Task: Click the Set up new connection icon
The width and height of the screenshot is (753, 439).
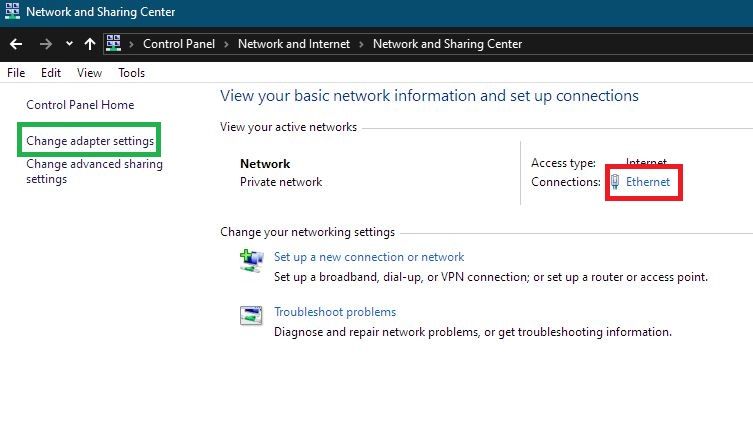Action: pyautogui.click(x=251, y=260)
